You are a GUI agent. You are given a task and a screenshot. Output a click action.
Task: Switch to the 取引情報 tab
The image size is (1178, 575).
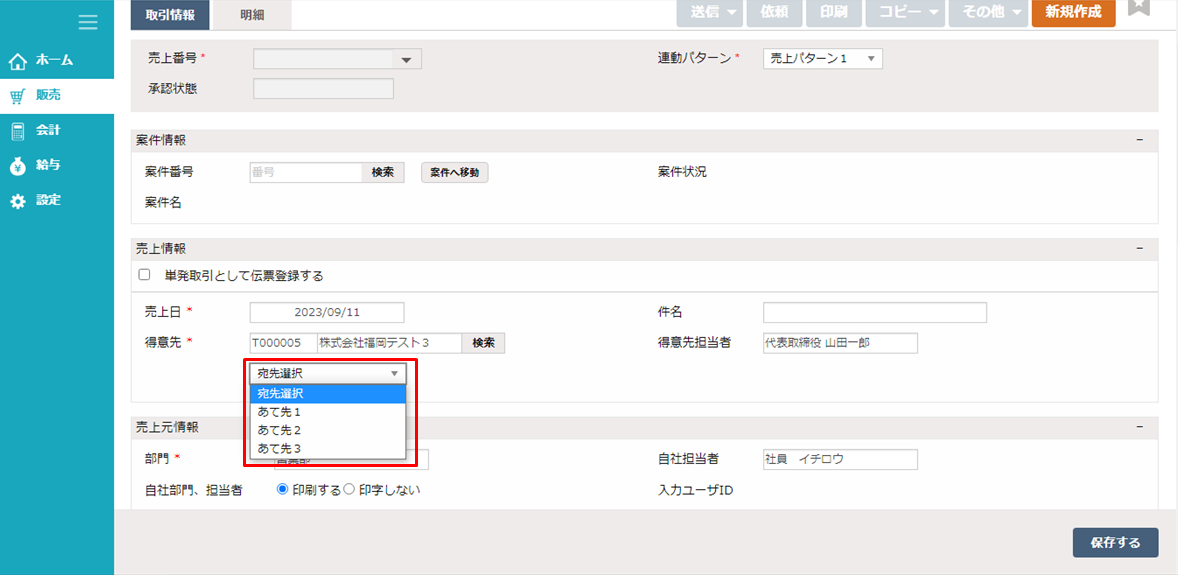(170, 13)
